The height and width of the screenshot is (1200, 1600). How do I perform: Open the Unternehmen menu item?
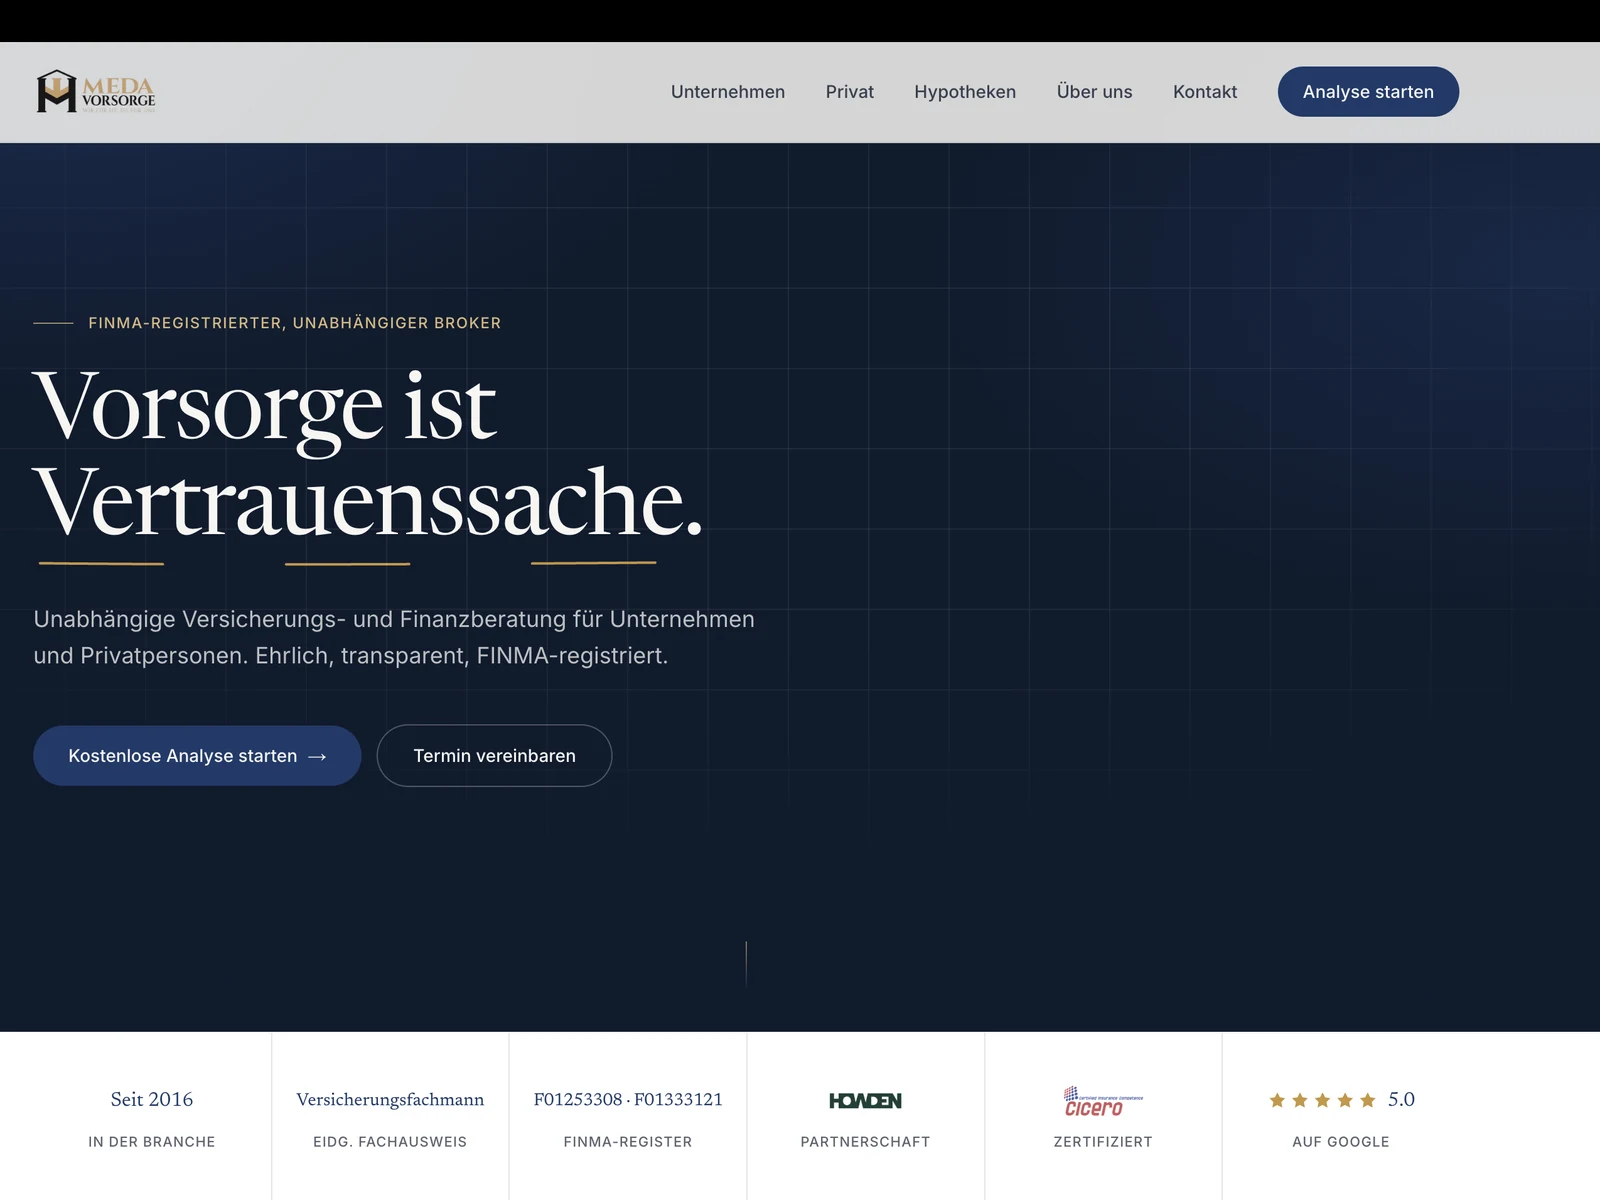click(x=728, y=92)
